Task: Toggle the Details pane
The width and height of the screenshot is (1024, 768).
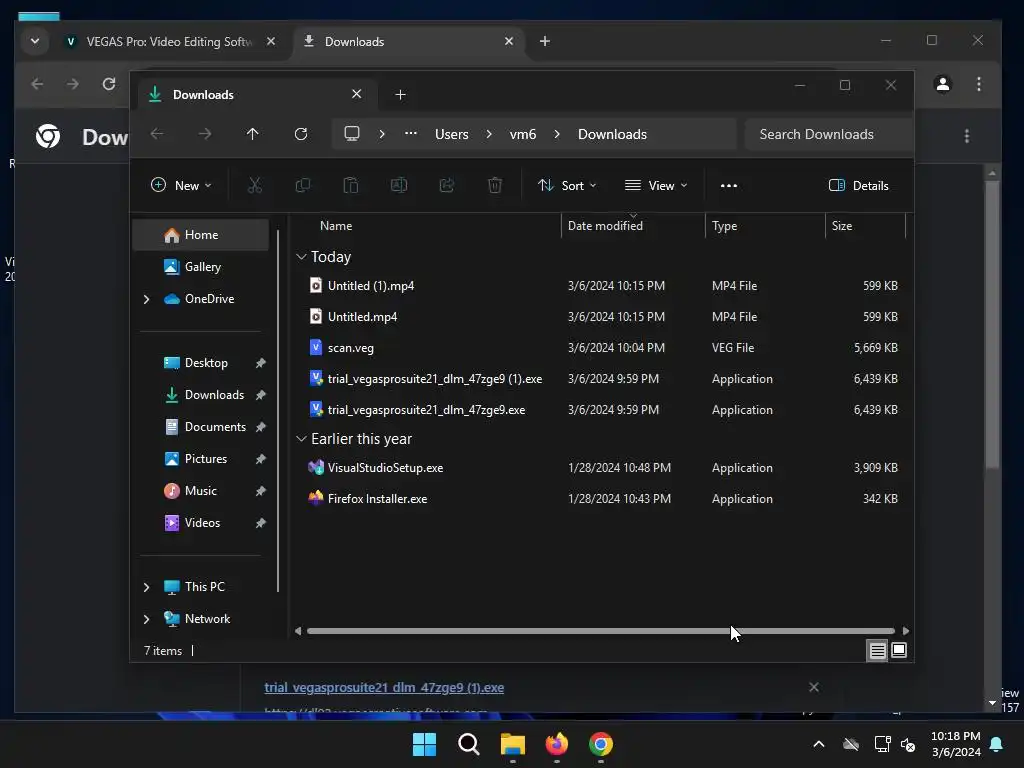Action: 859,185
